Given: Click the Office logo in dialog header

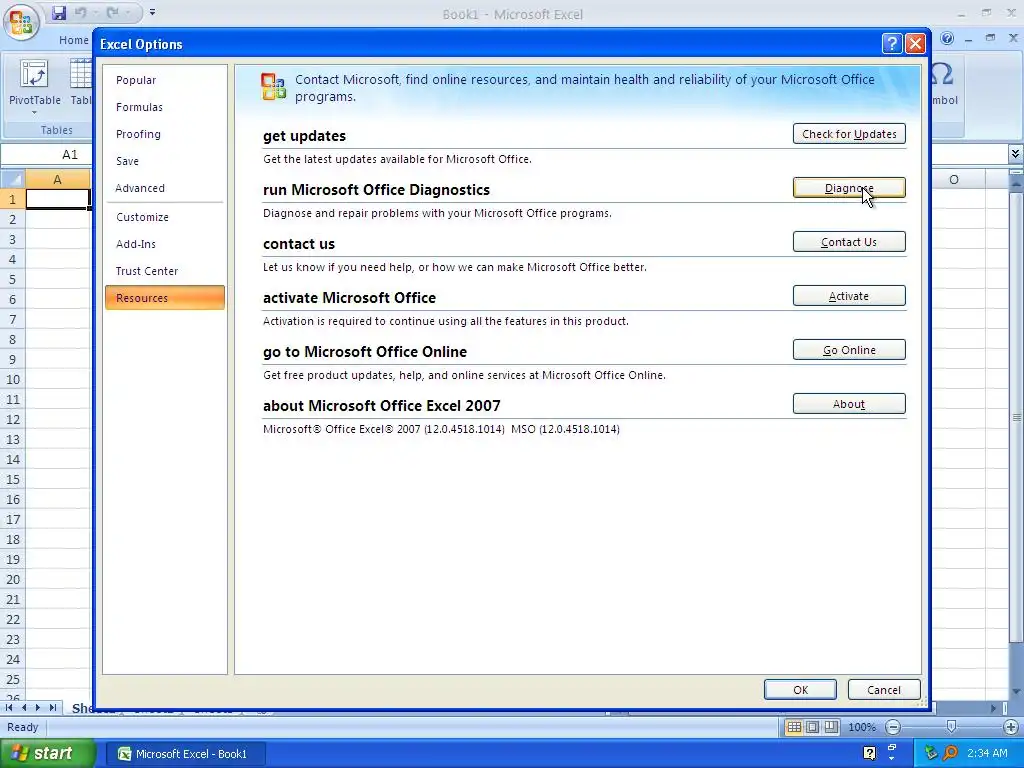Looking at the screenshot, I should [x=273, y=86].
